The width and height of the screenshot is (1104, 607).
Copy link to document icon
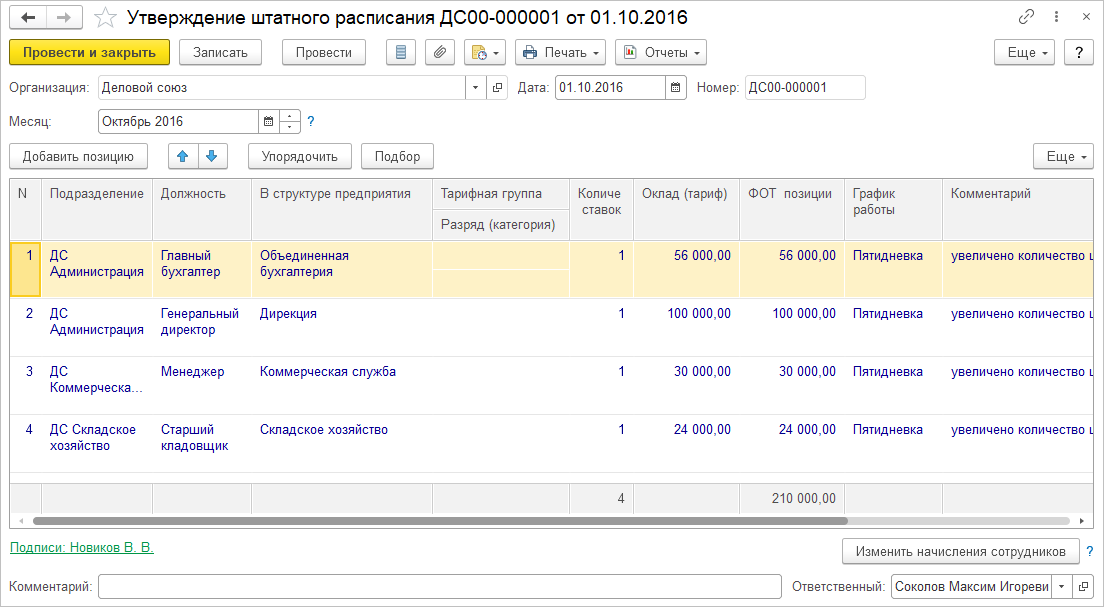coord(1026,18)
